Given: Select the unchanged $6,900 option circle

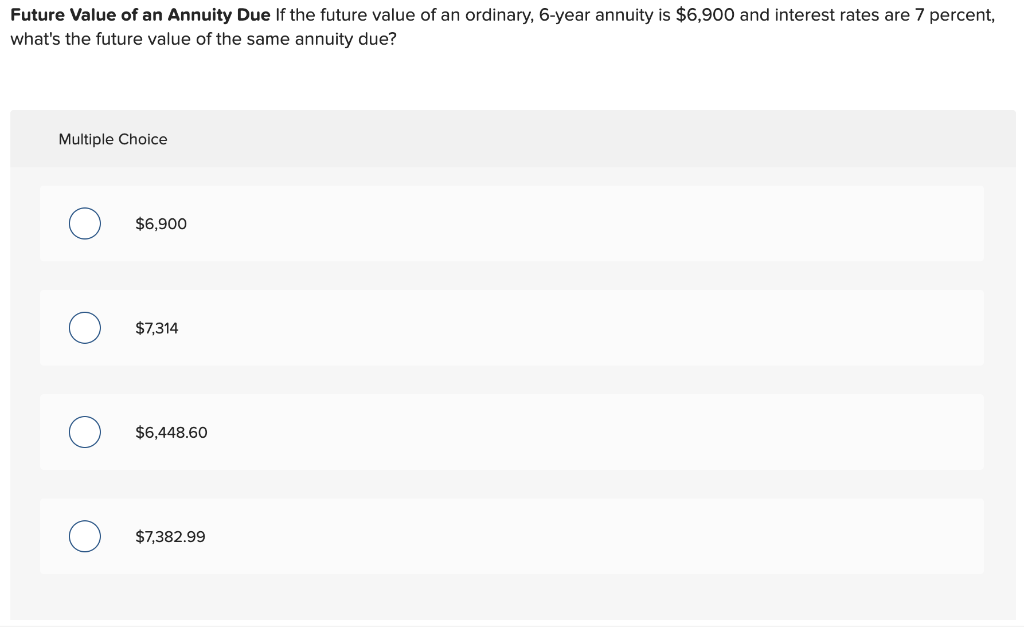Looking at the screenshot, I should coord(84,223).
